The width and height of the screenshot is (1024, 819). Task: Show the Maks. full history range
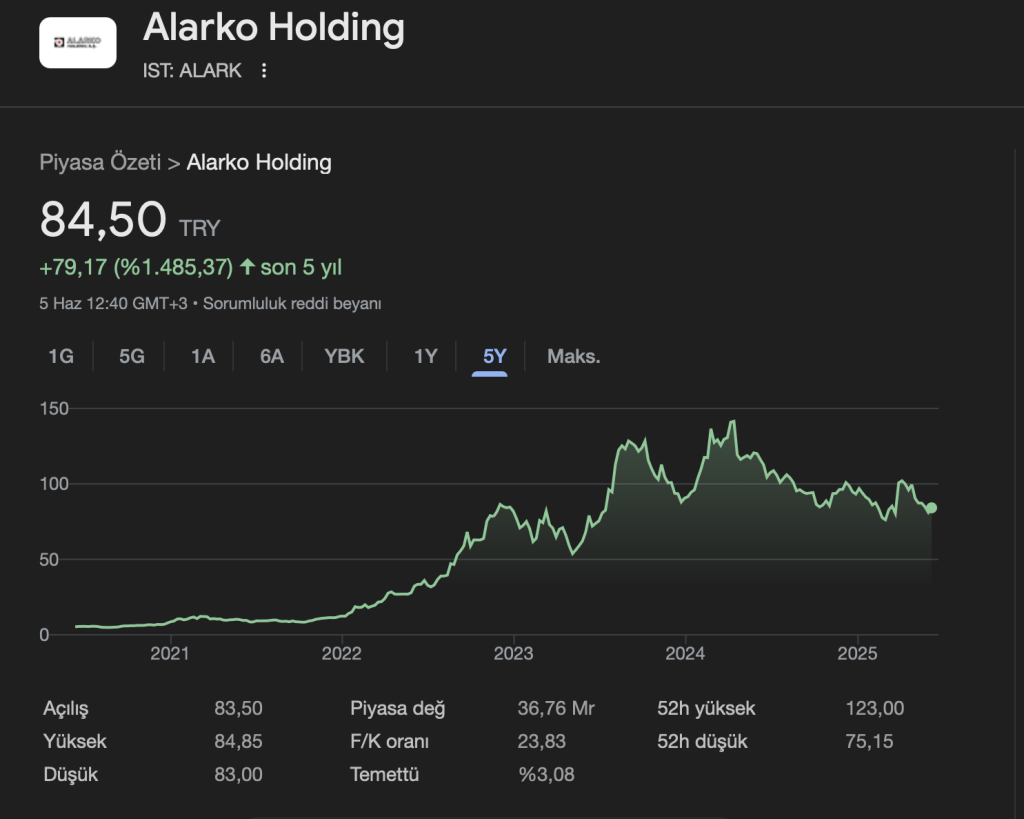[573, 356]
